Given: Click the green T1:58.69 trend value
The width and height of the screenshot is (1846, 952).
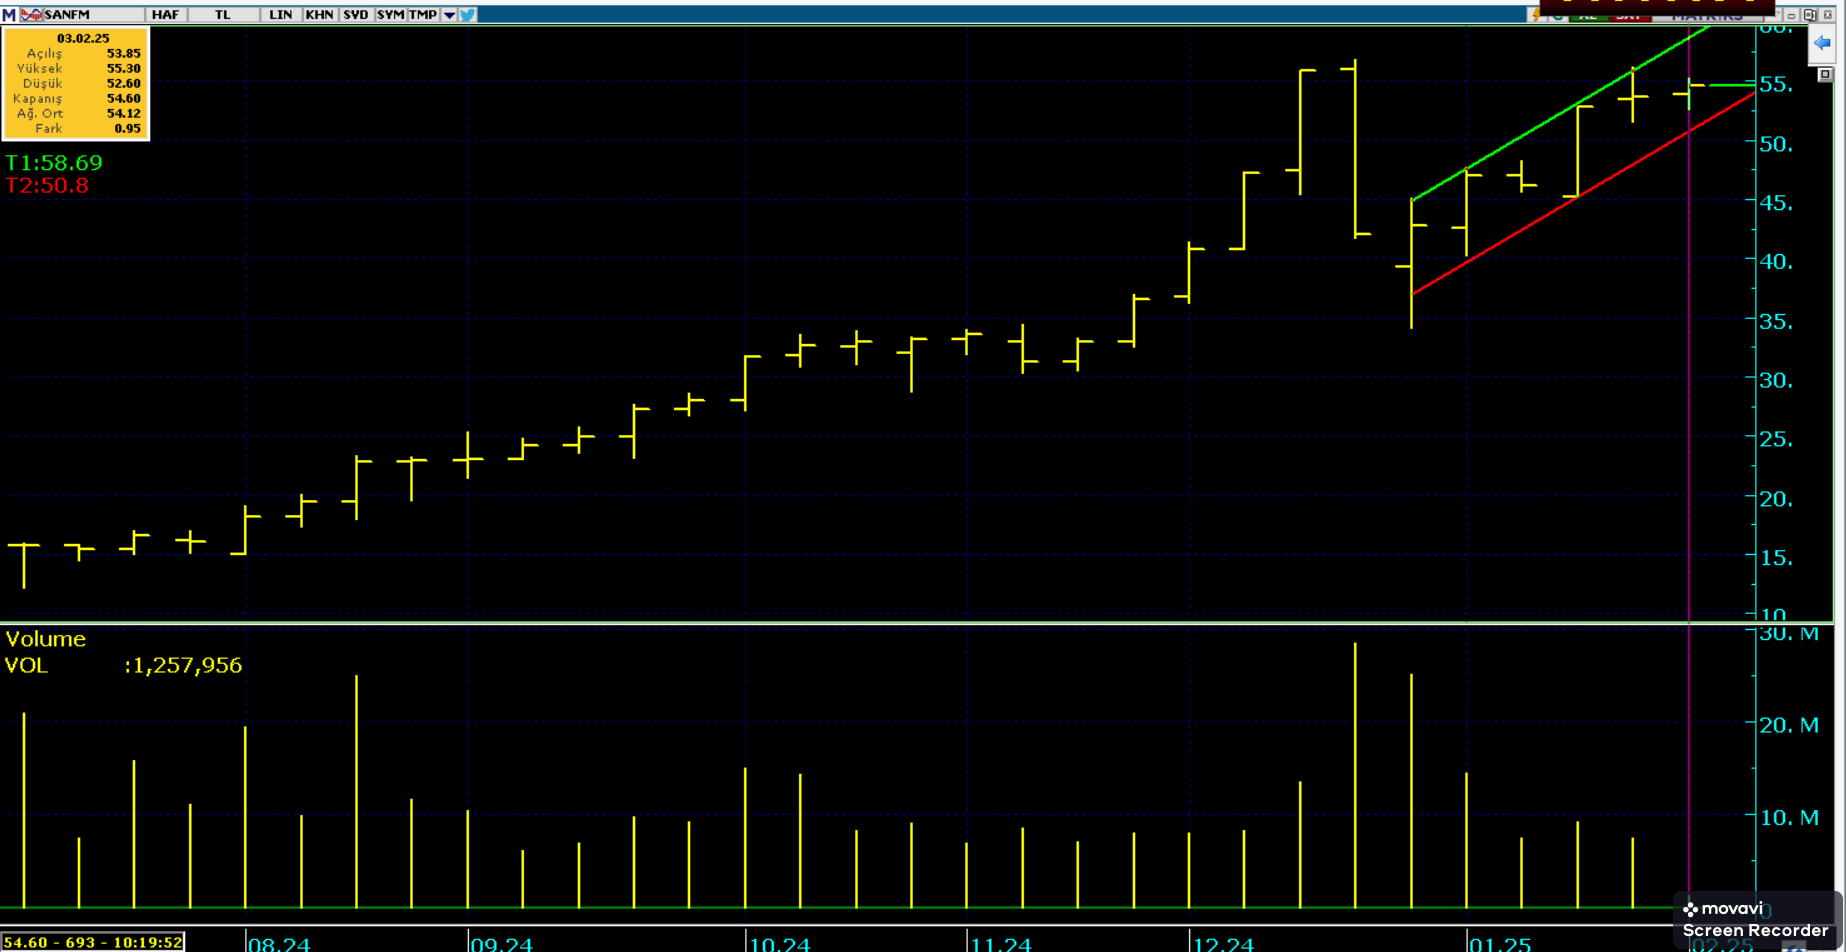Looking at the screenshot, I should (54, 162).
